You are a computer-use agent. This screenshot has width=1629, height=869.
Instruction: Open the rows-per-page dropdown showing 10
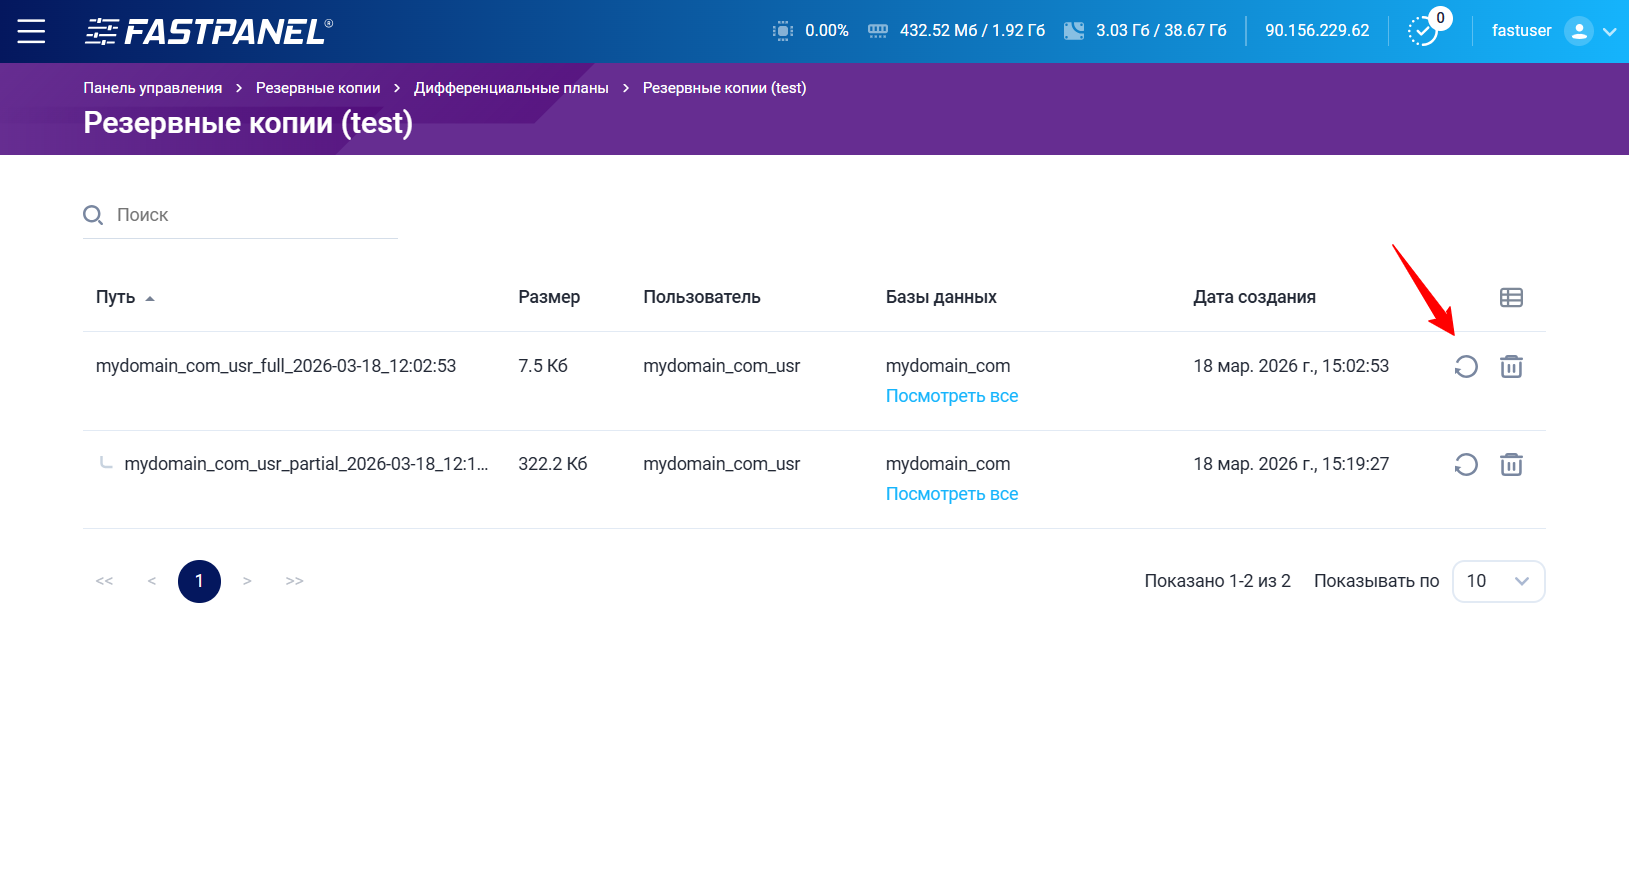pos(1497,581)
